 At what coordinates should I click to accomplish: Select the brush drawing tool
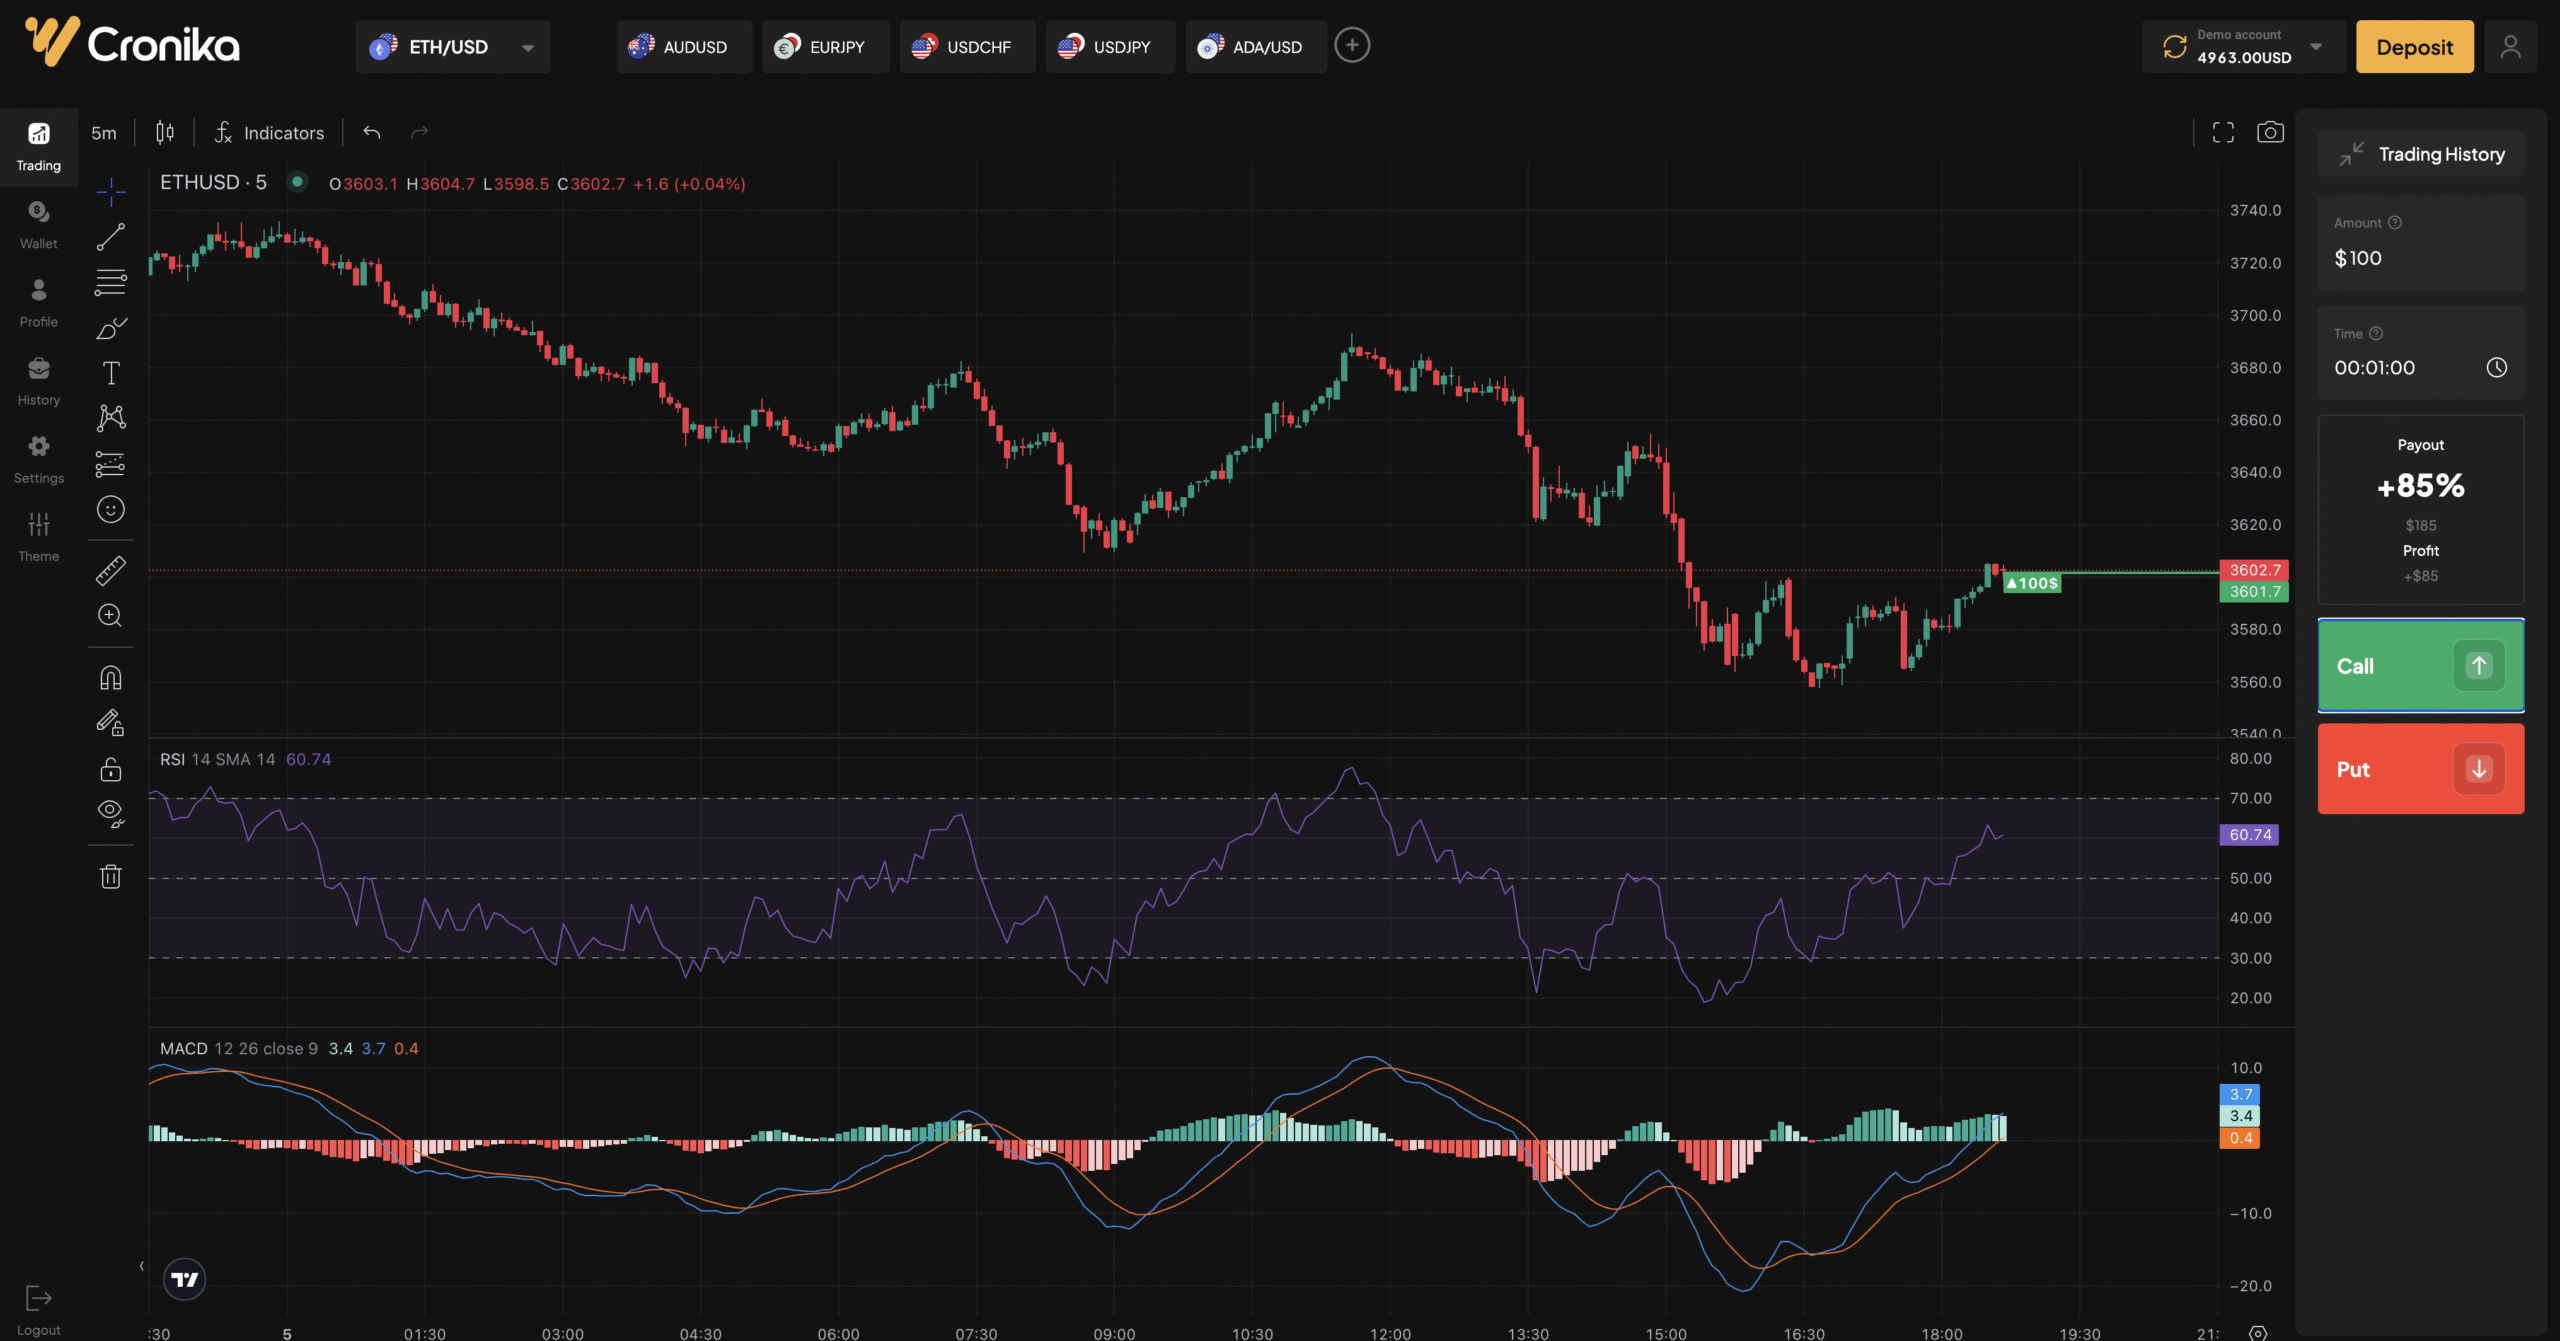point(111,328)
